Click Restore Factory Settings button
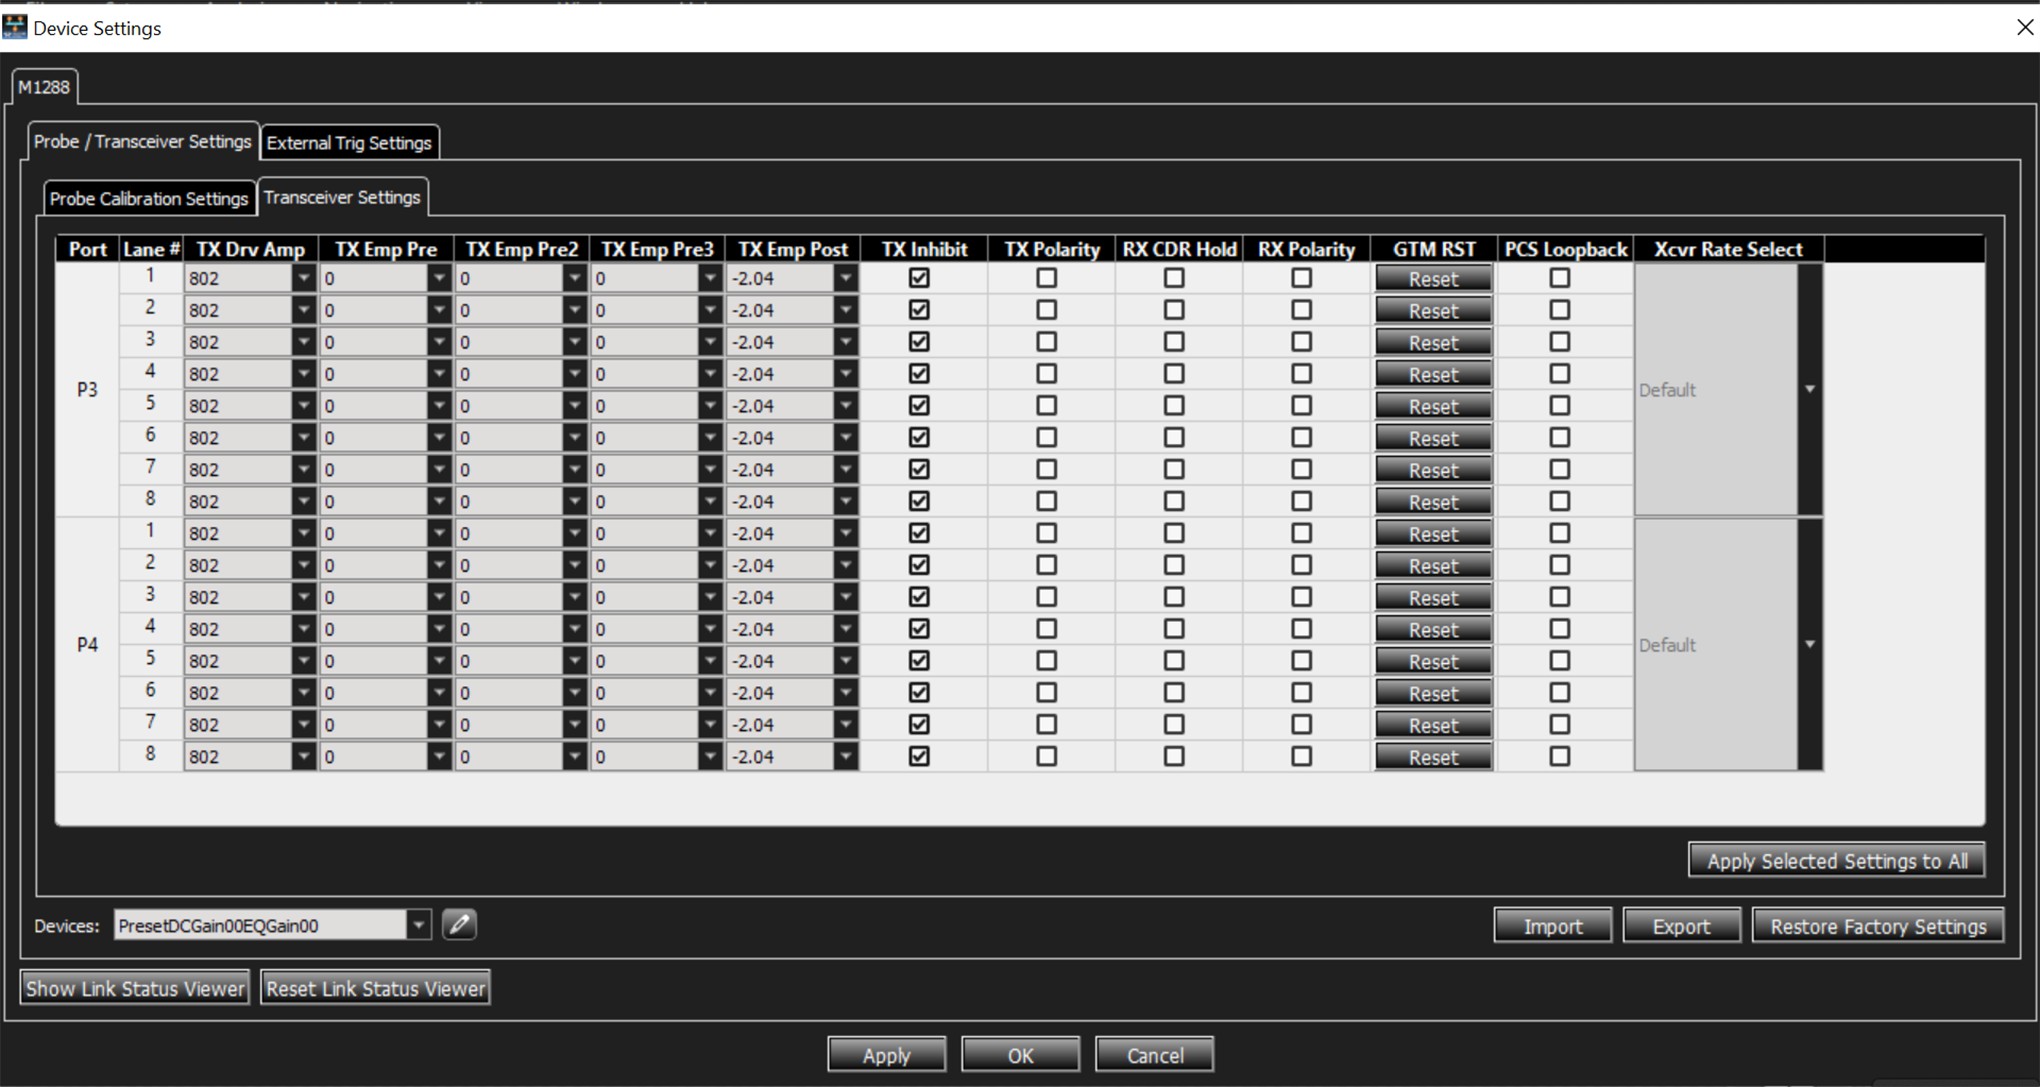Screen dimensions: 2040x1087 [x=1878, y=927]
